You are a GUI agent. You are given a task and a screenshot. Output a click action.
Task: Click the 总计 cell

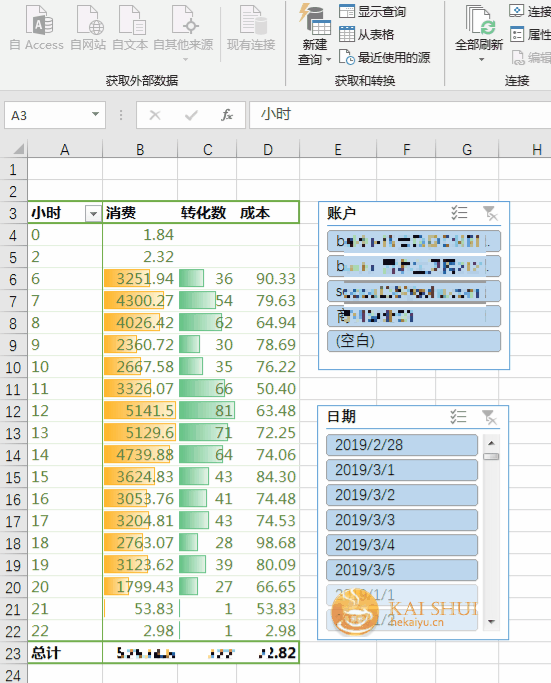pyautogui.click(x=65, y=653)
